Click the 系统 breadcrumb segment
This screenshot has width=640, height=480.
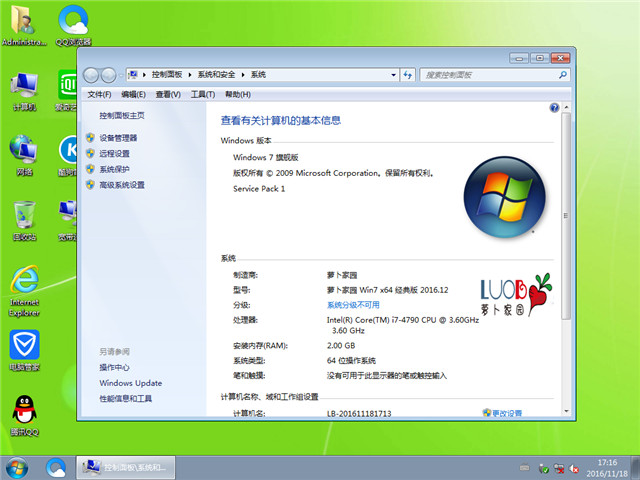pos(258,75)
